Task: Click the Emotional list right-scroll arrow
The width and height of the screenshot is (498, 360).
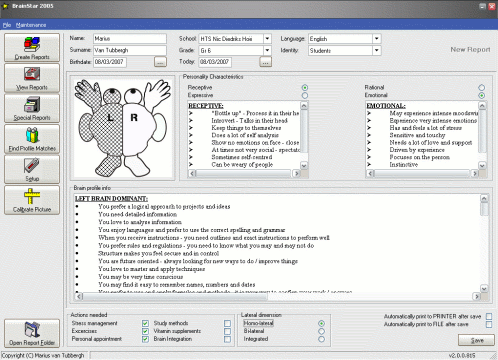Action: click(475, 173)
